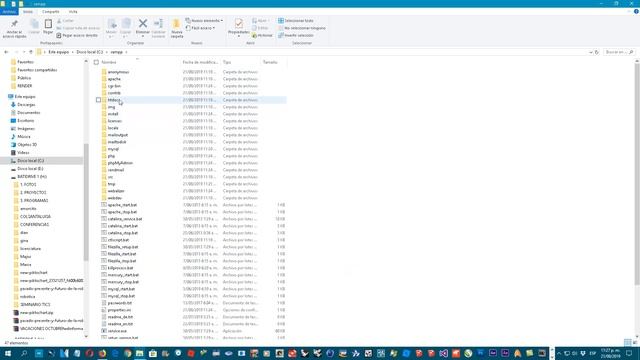Image resolution: width=640 pixels, height=360 pixels.
Task: Select the apache_start.bat file
Action: point(122,205)
